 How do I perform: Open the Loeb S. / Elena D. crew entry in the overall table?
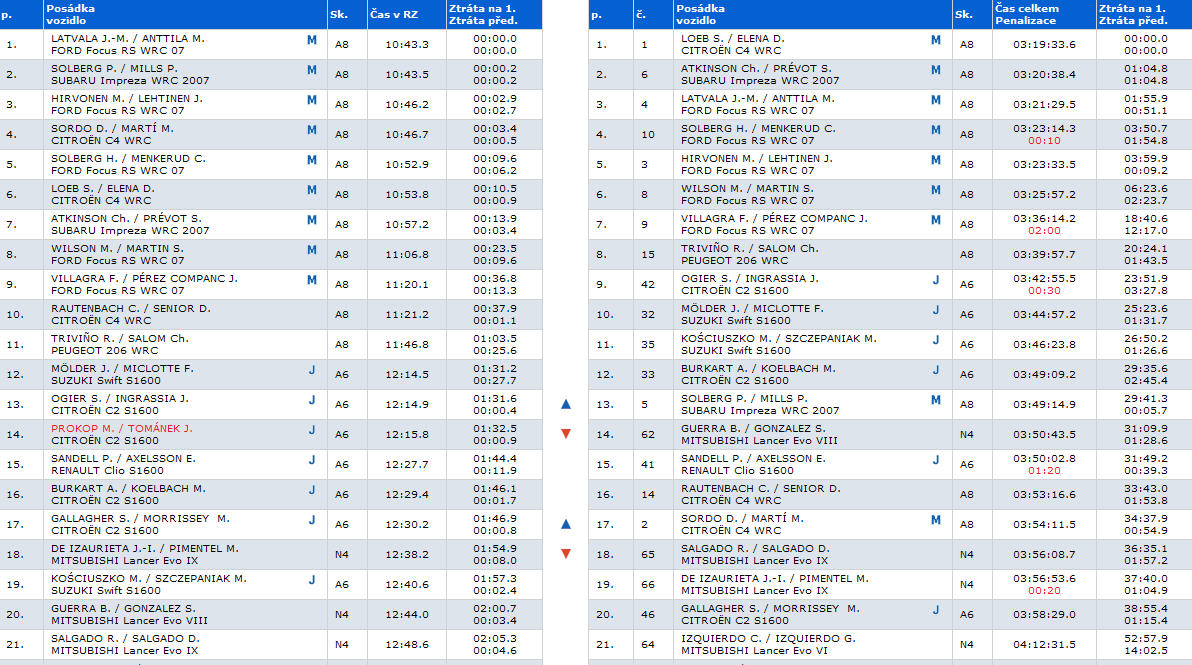(732, 38)
